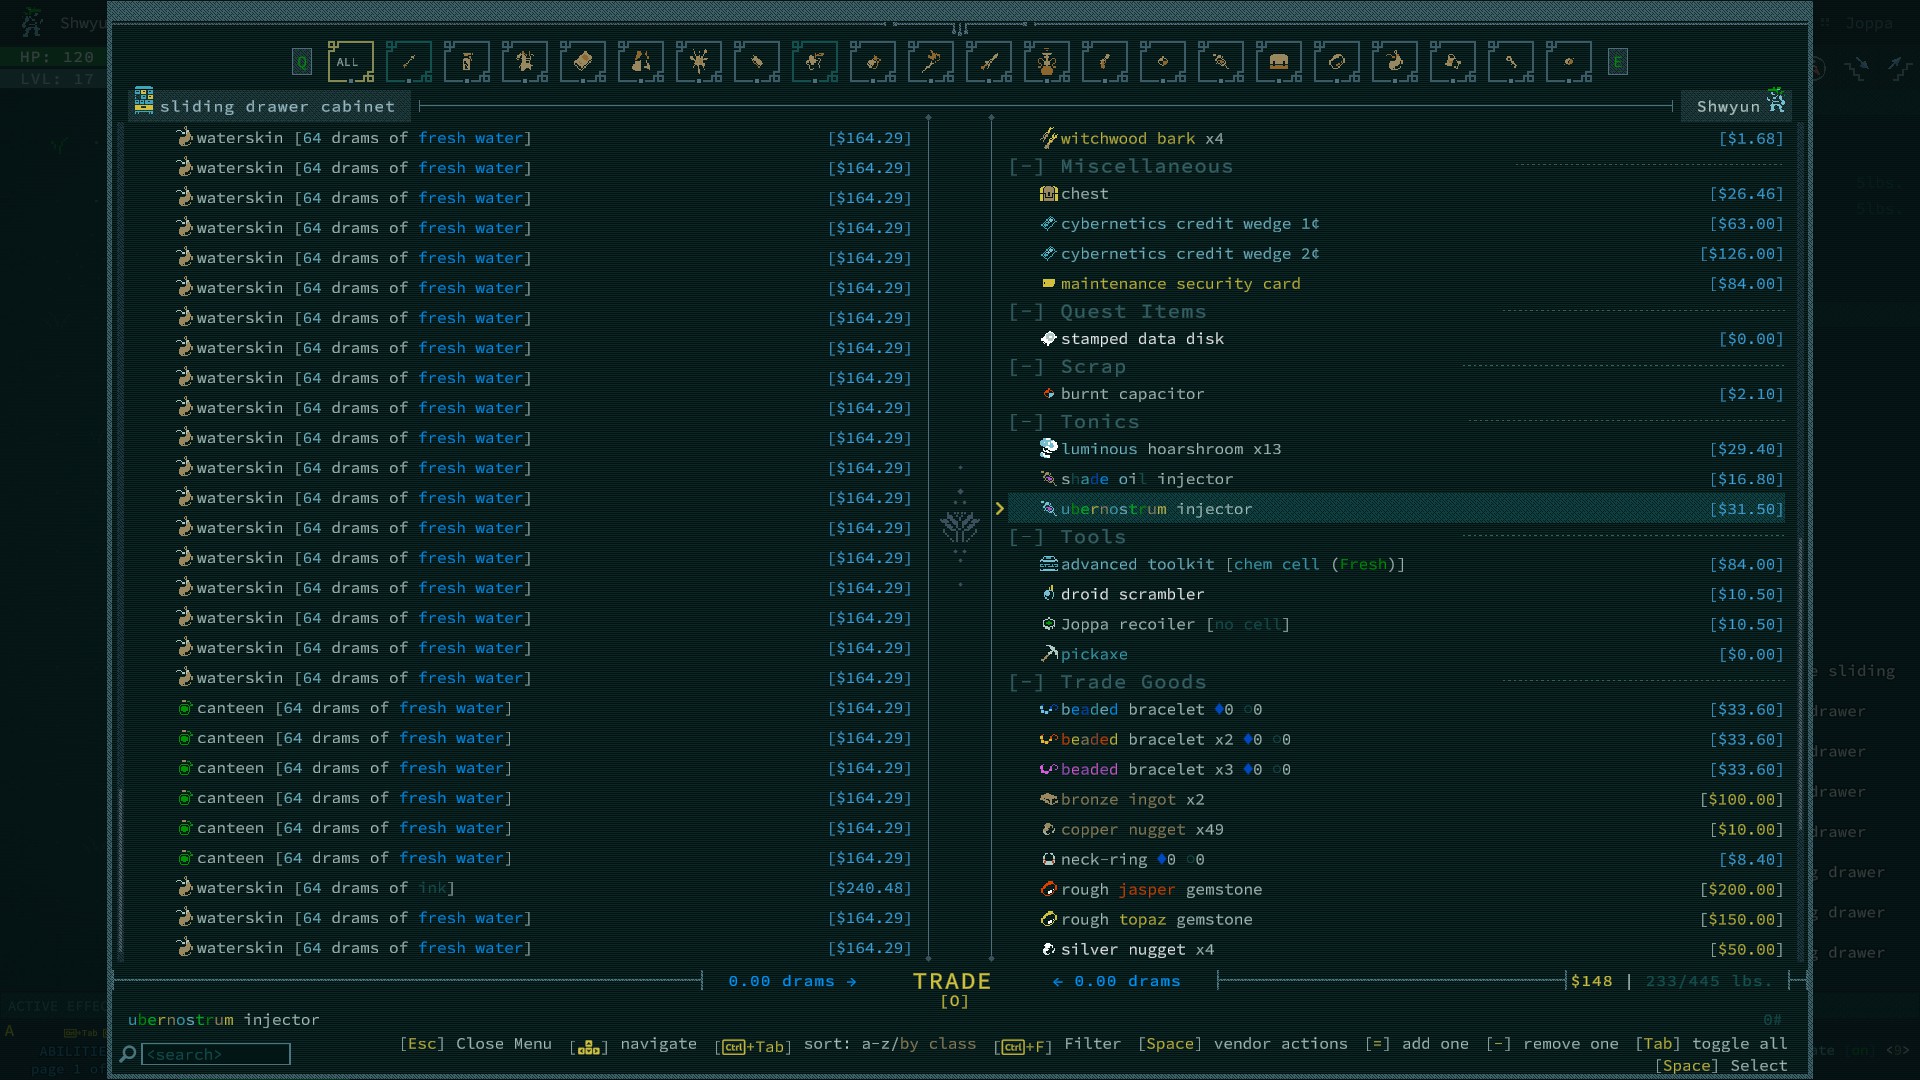This screenshot has width=1920, height=1080.
Task: Select the ubernostrum injector item
Action: [1156, 509]
